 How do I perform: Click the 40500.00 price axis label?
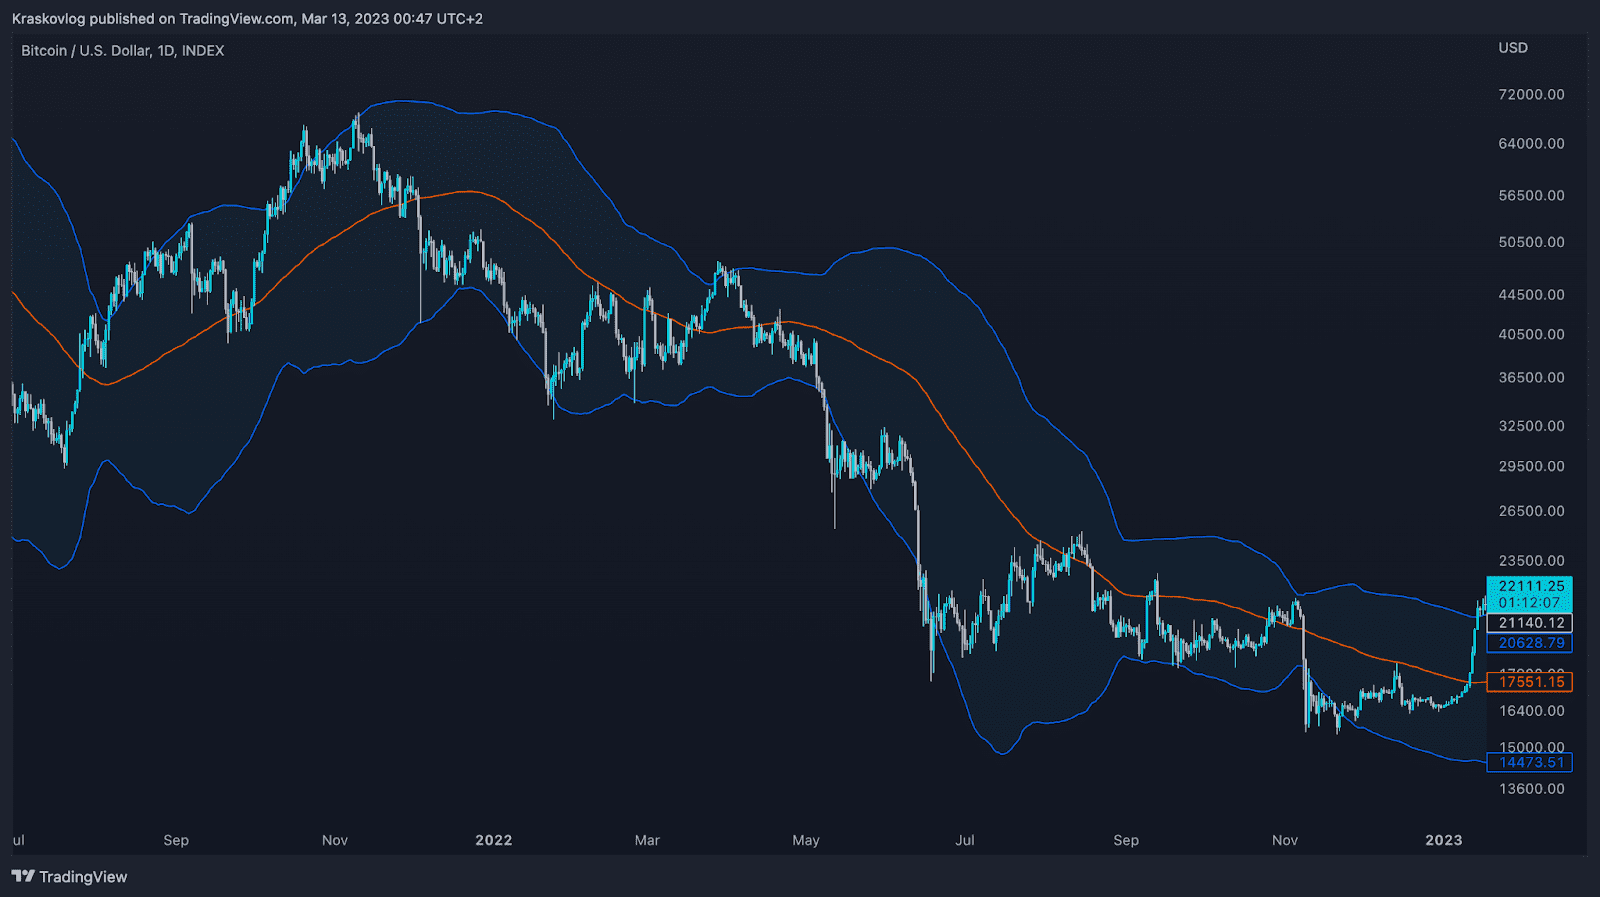tap(1531, 335)
